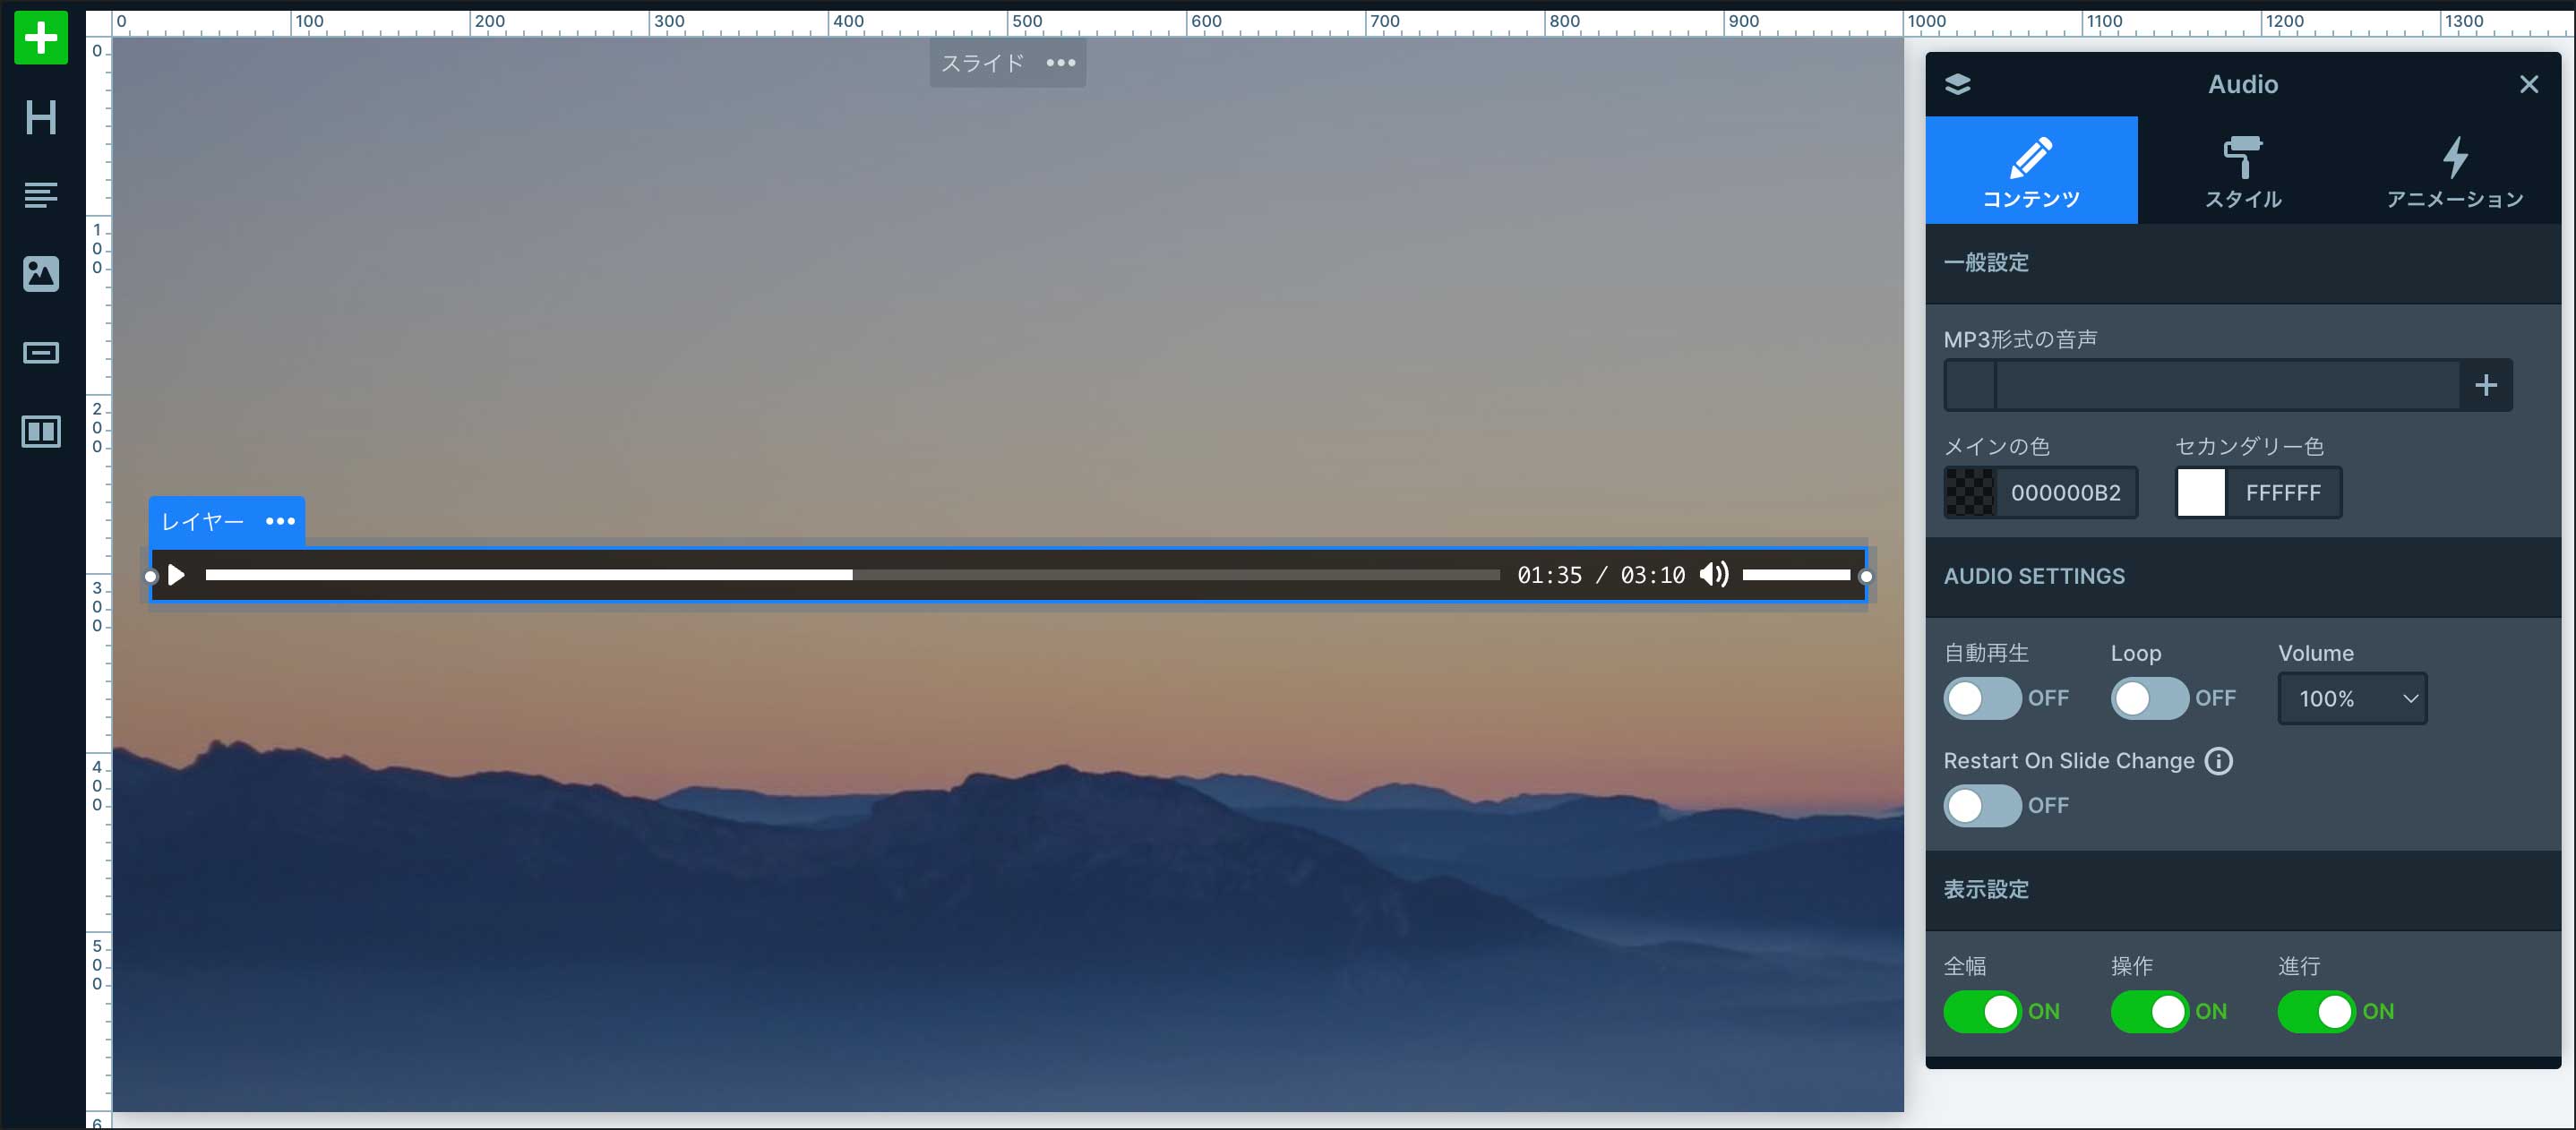Add a text paragraph layer
Screen dimensions: 2576x1130
pos(41,195)
